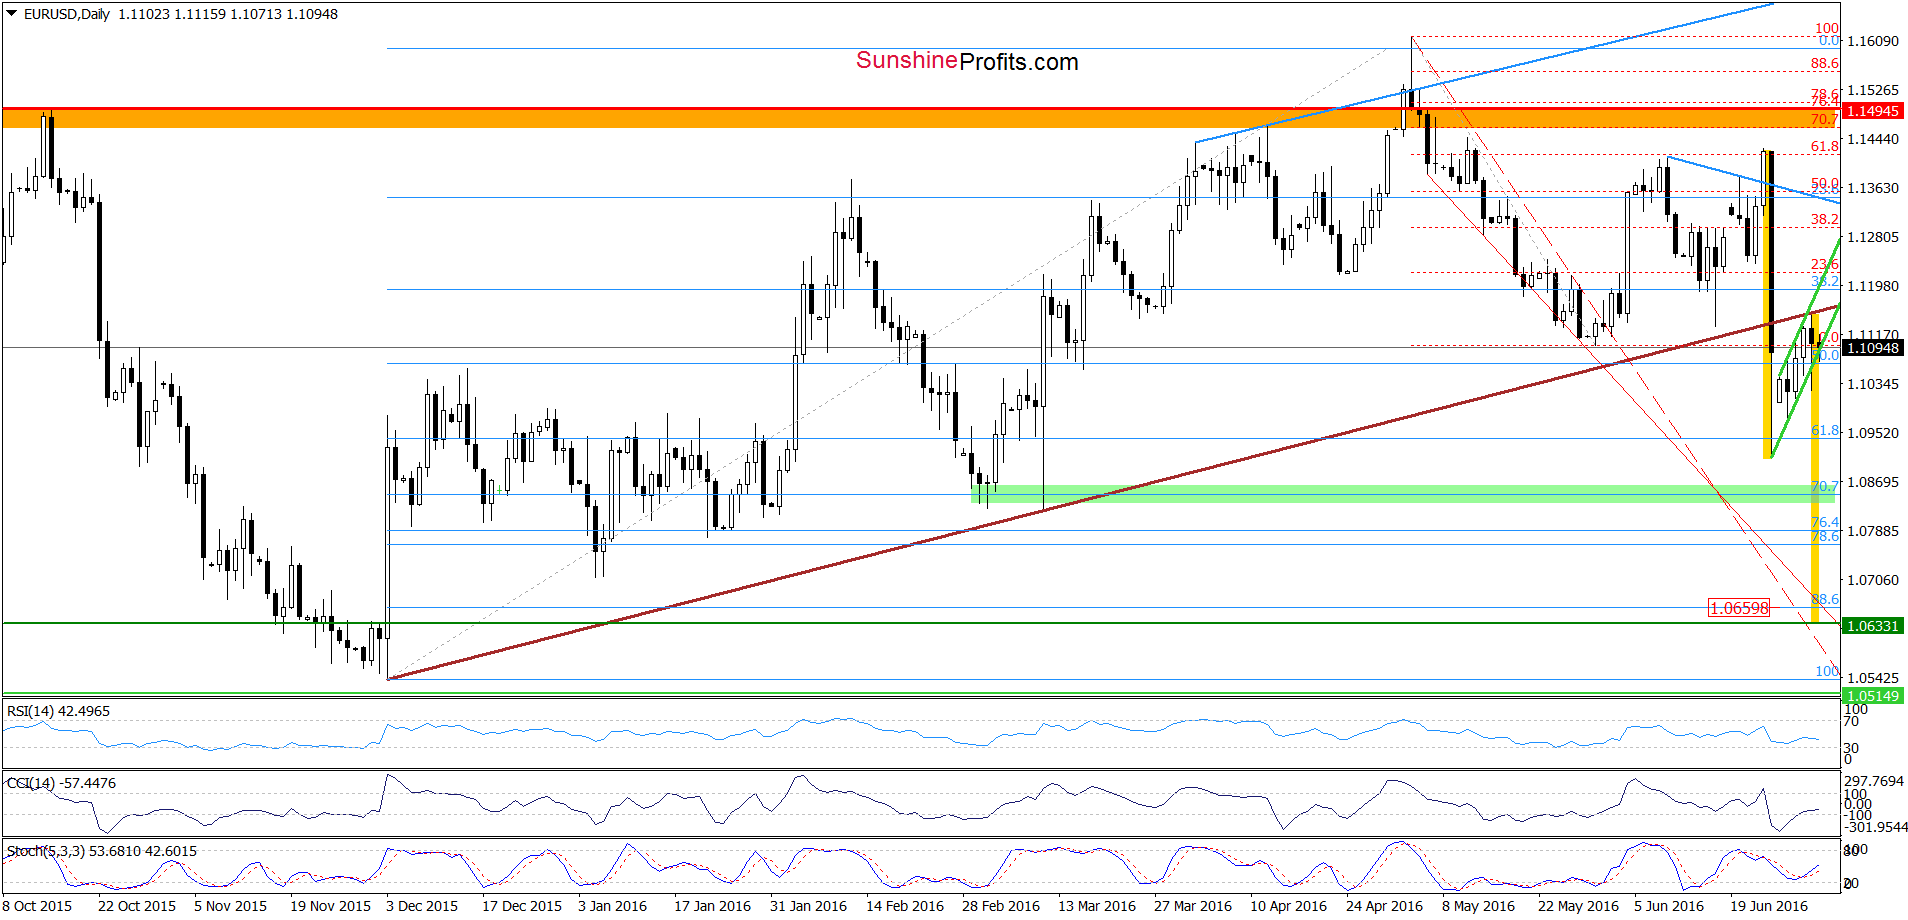
Task: Click the 3 Jan 2016 date label
Action: (x=613, y=906)
